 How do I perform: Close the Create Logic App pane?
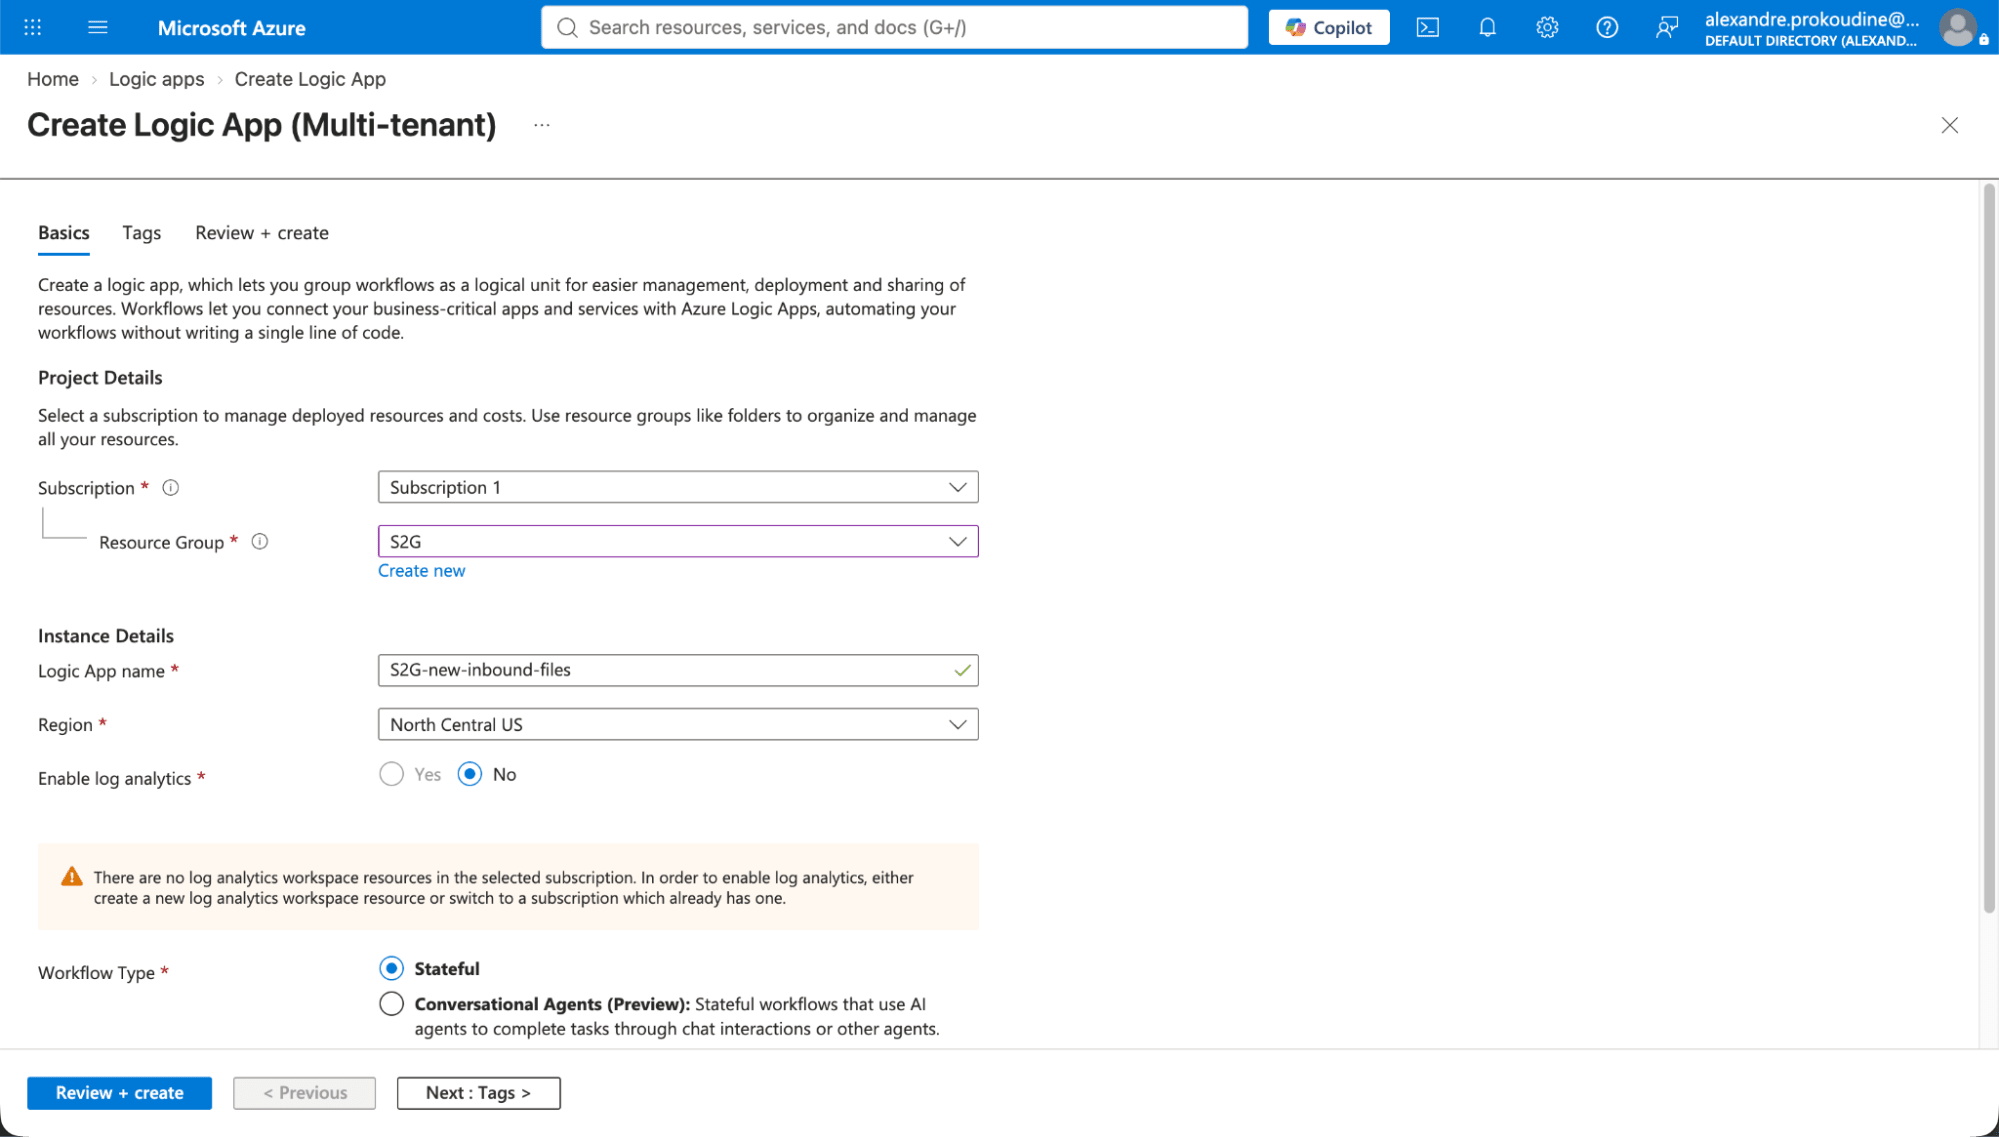1949,125
